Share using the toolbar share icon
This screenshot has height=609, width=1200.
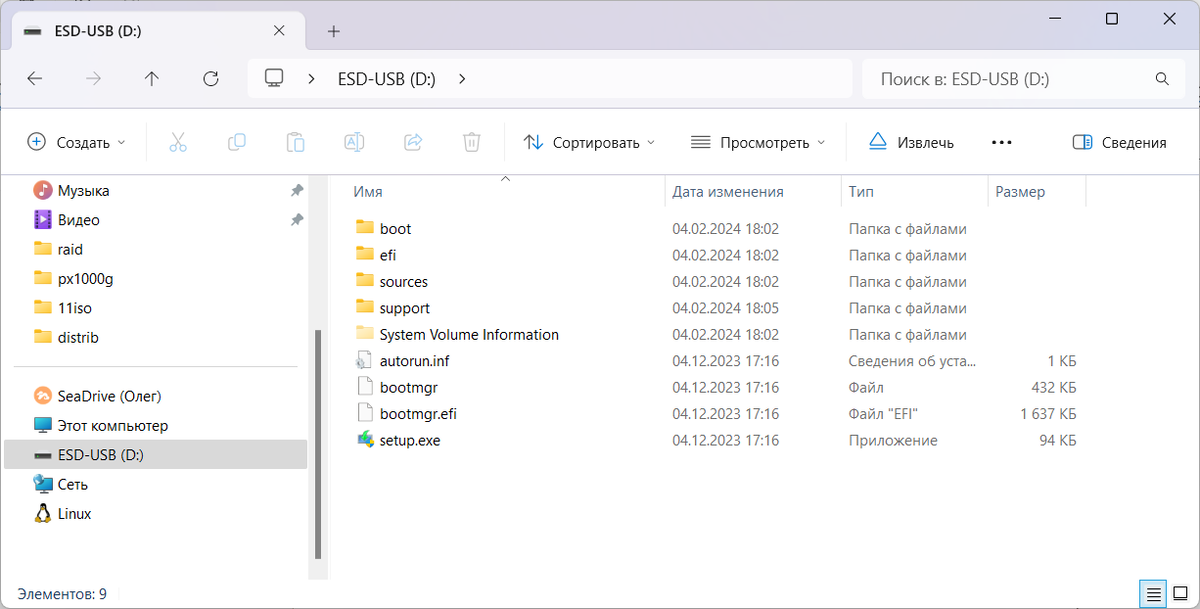412,142
